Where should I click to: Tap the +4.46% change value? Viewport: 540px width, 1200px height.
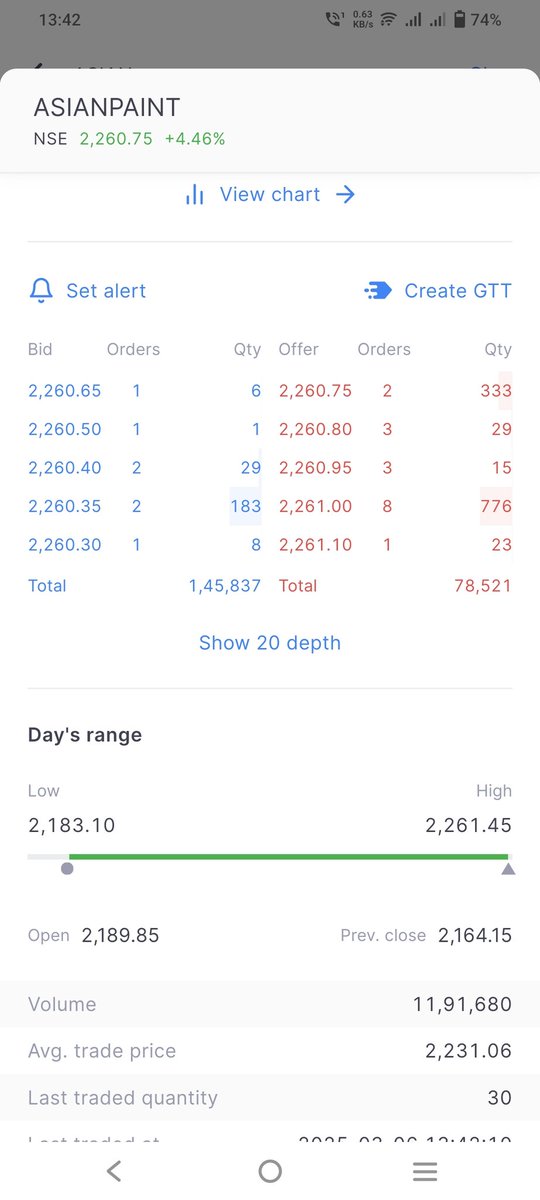coord(195,139)
